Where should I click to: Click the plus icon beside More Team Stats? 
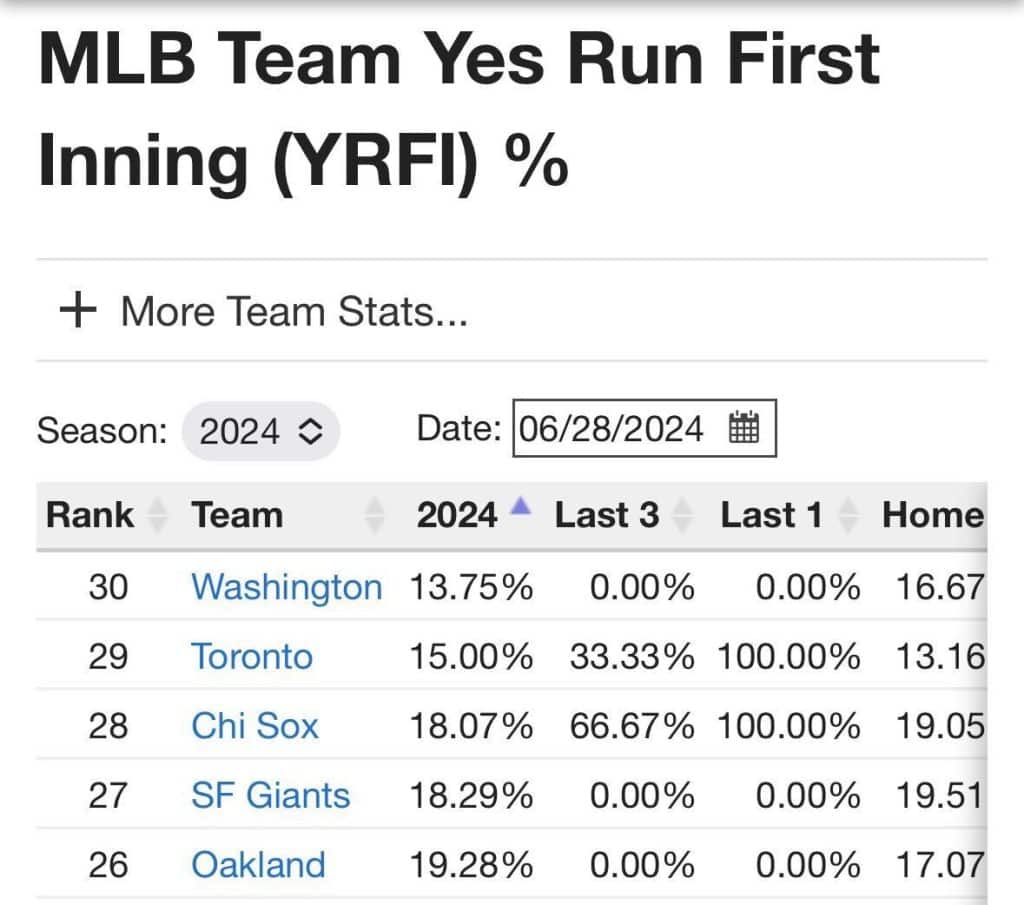point(78,310)
